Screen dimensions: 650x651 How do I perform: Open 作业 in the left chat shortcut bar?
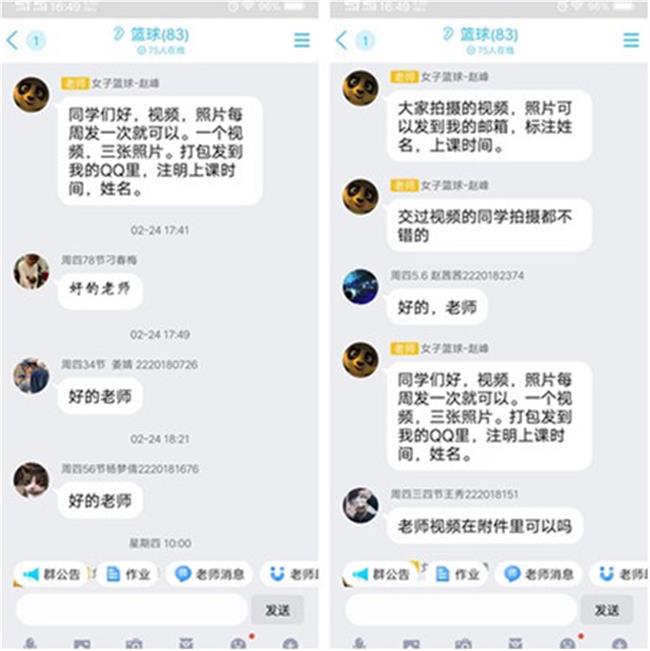coord(128,574)
